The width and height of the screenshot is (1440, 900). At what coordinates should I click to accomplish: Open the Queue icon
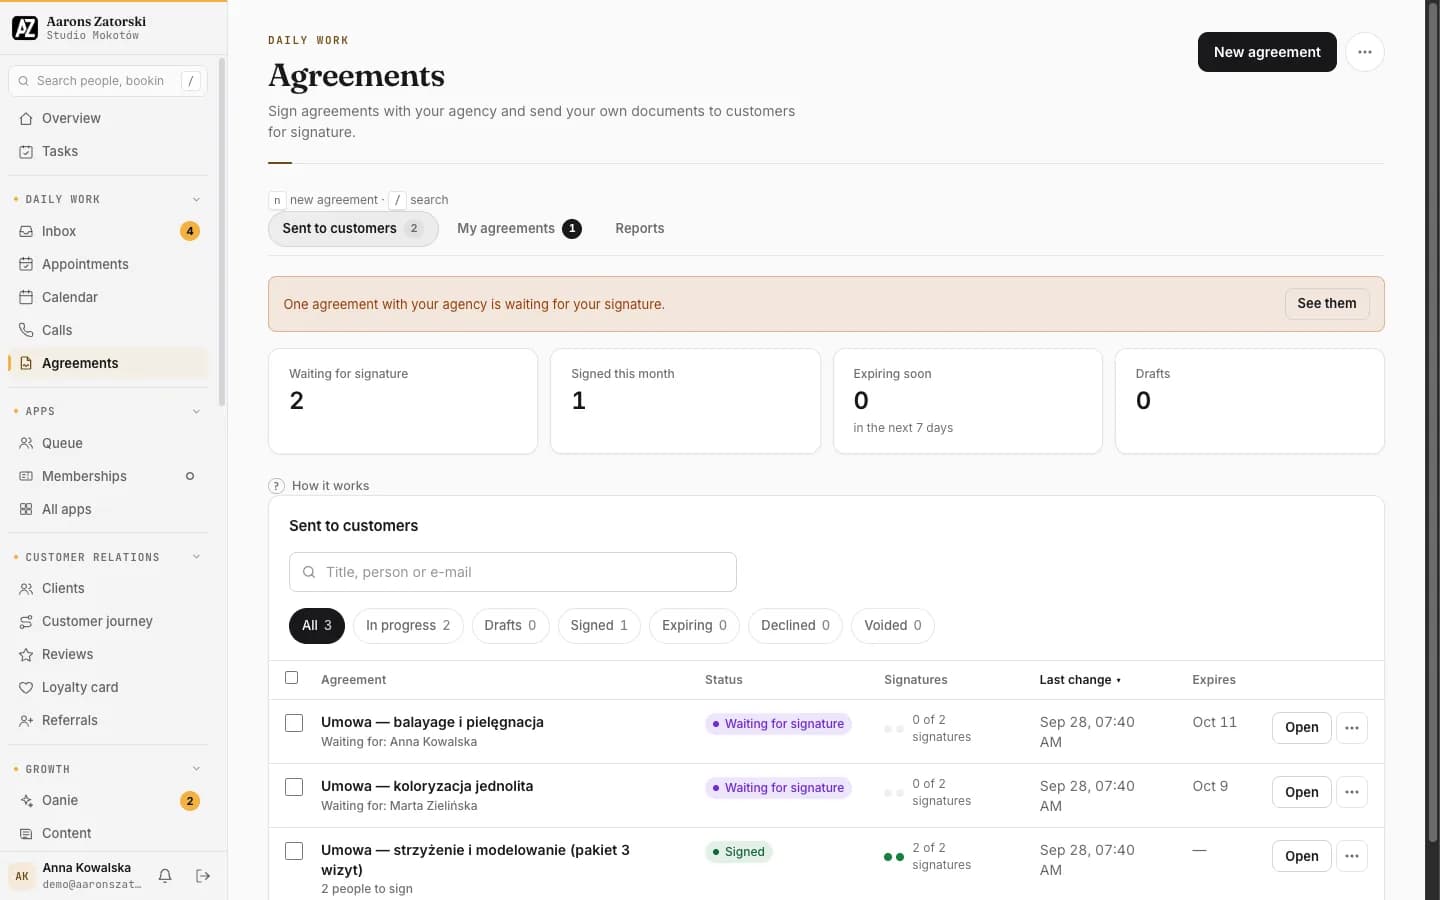pos(26,444)
